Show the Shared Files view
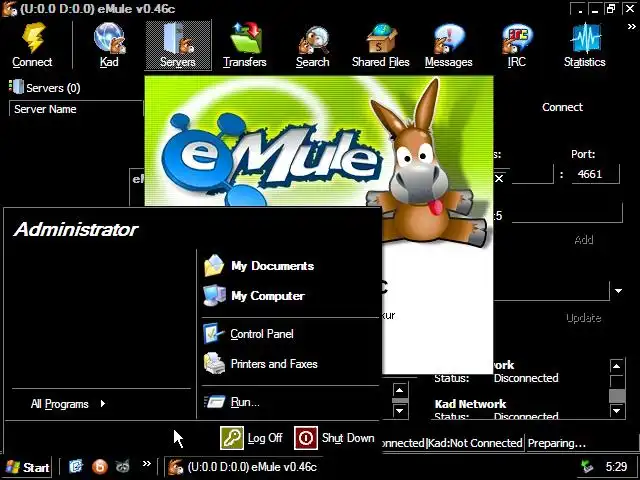The width and height of the screenshot is (640, 480). (380, 45)
